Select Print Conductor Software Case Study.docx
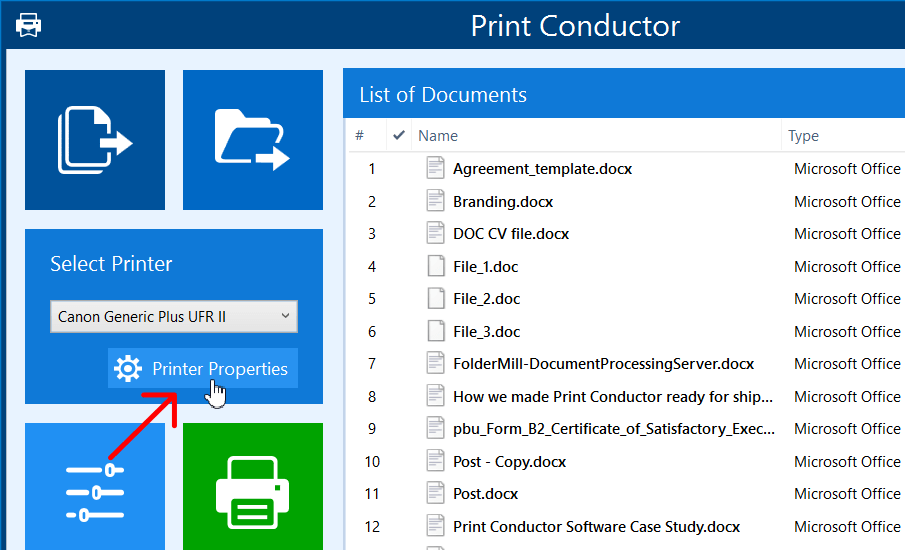The width and height of the screenshot is (905, 550). [x=596, y=527]
